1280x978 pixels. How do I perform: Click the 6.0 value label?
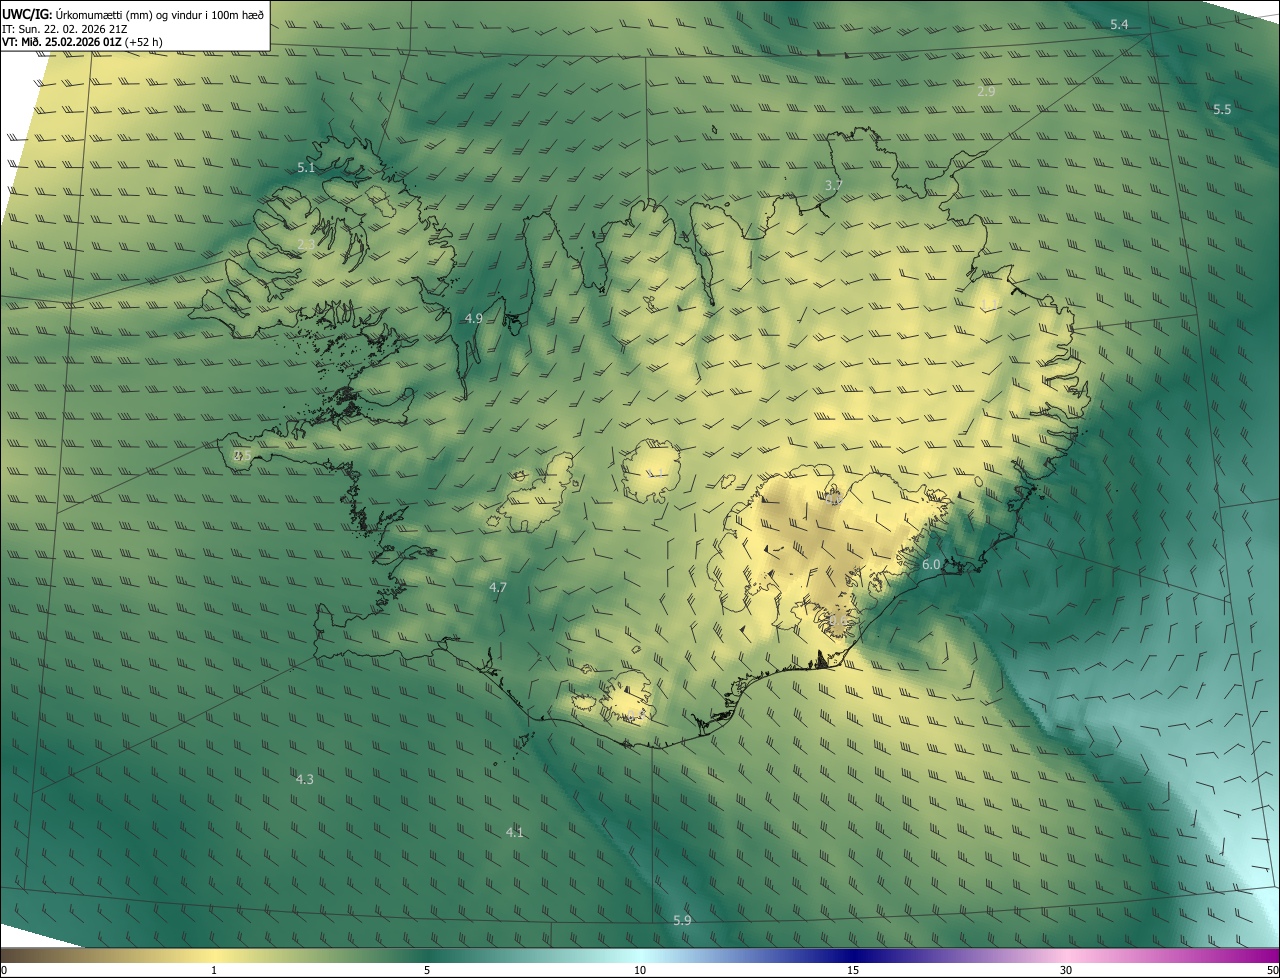click(x=931, y=564)
